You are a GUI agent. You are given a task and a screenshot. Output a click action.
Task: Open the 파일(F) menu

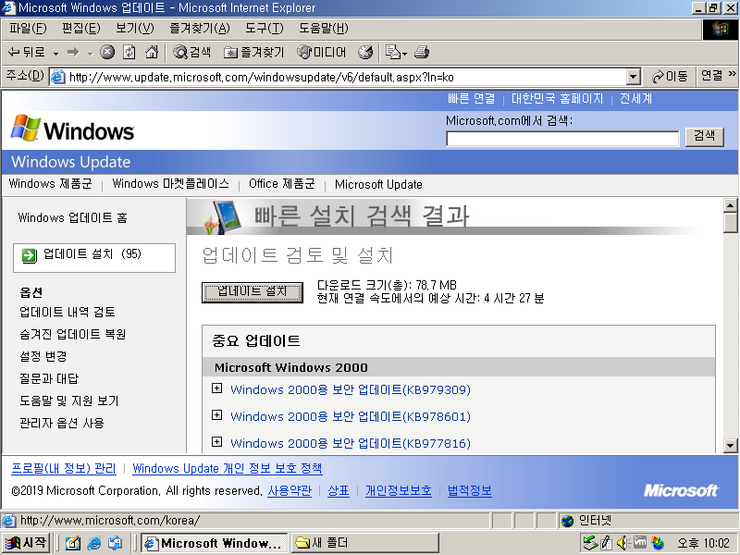[x=27, y=28]
